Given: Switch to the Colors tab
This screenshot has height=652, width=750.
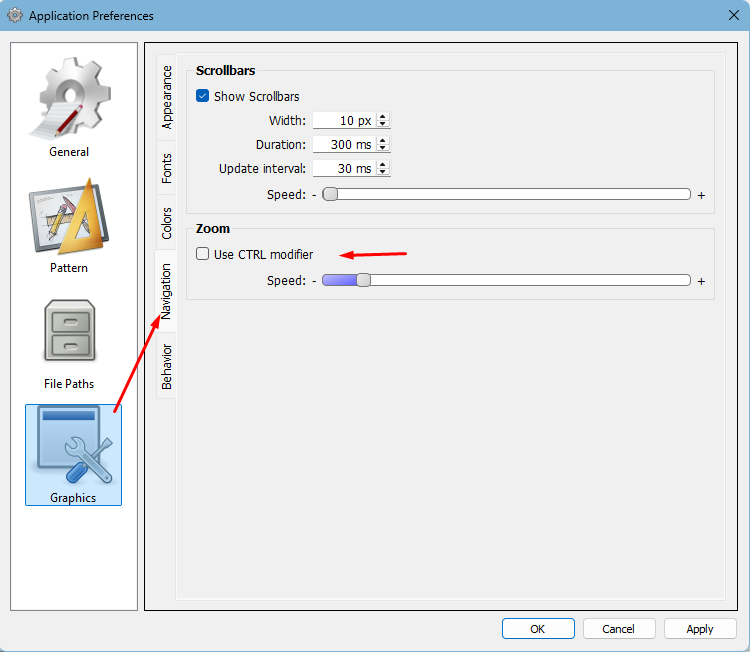Looking at the screenshot, I should click(166, 223).
